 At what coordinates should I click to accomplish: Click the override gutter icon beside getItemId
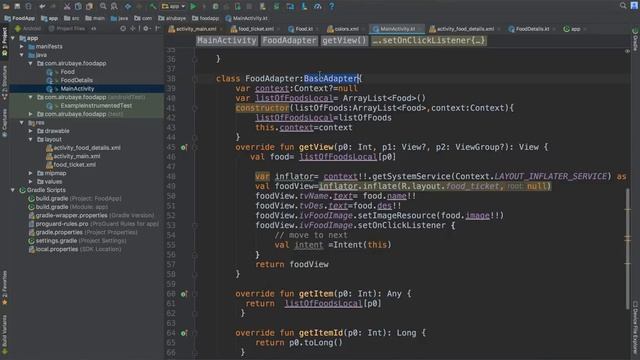(184, 333)
